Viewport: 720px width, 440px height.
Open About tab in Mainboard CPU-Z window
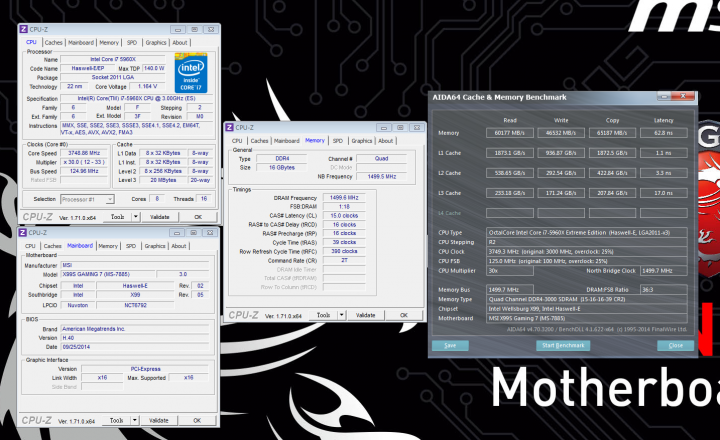179,246
